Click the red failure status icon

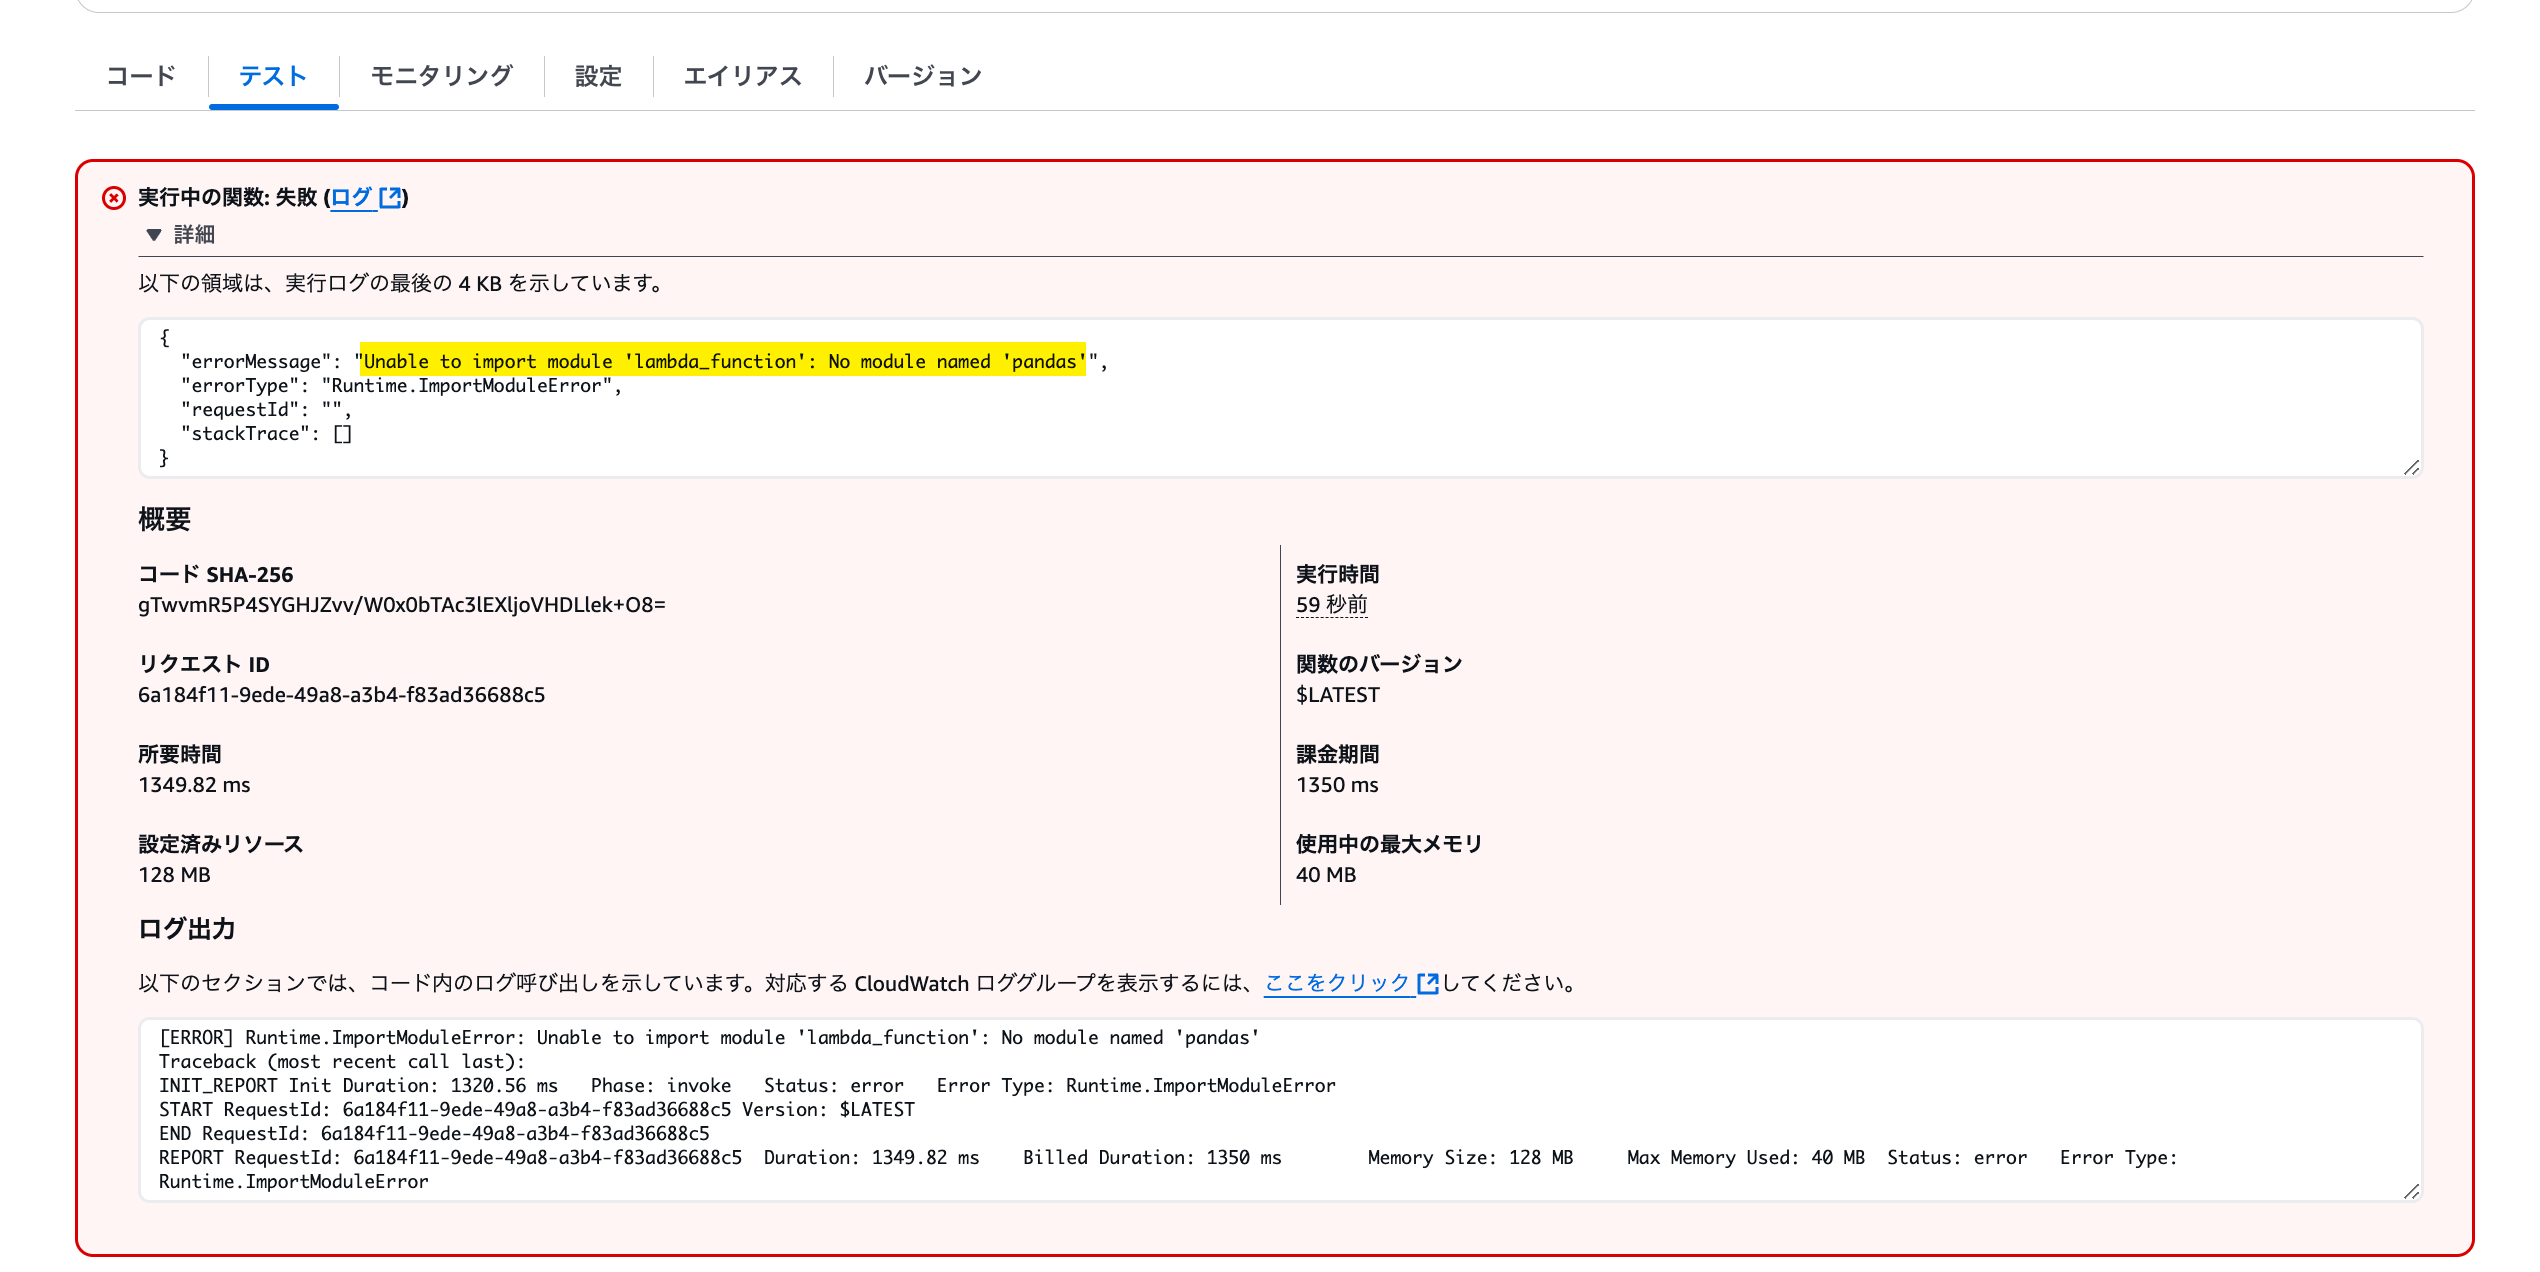coord(114,198)
